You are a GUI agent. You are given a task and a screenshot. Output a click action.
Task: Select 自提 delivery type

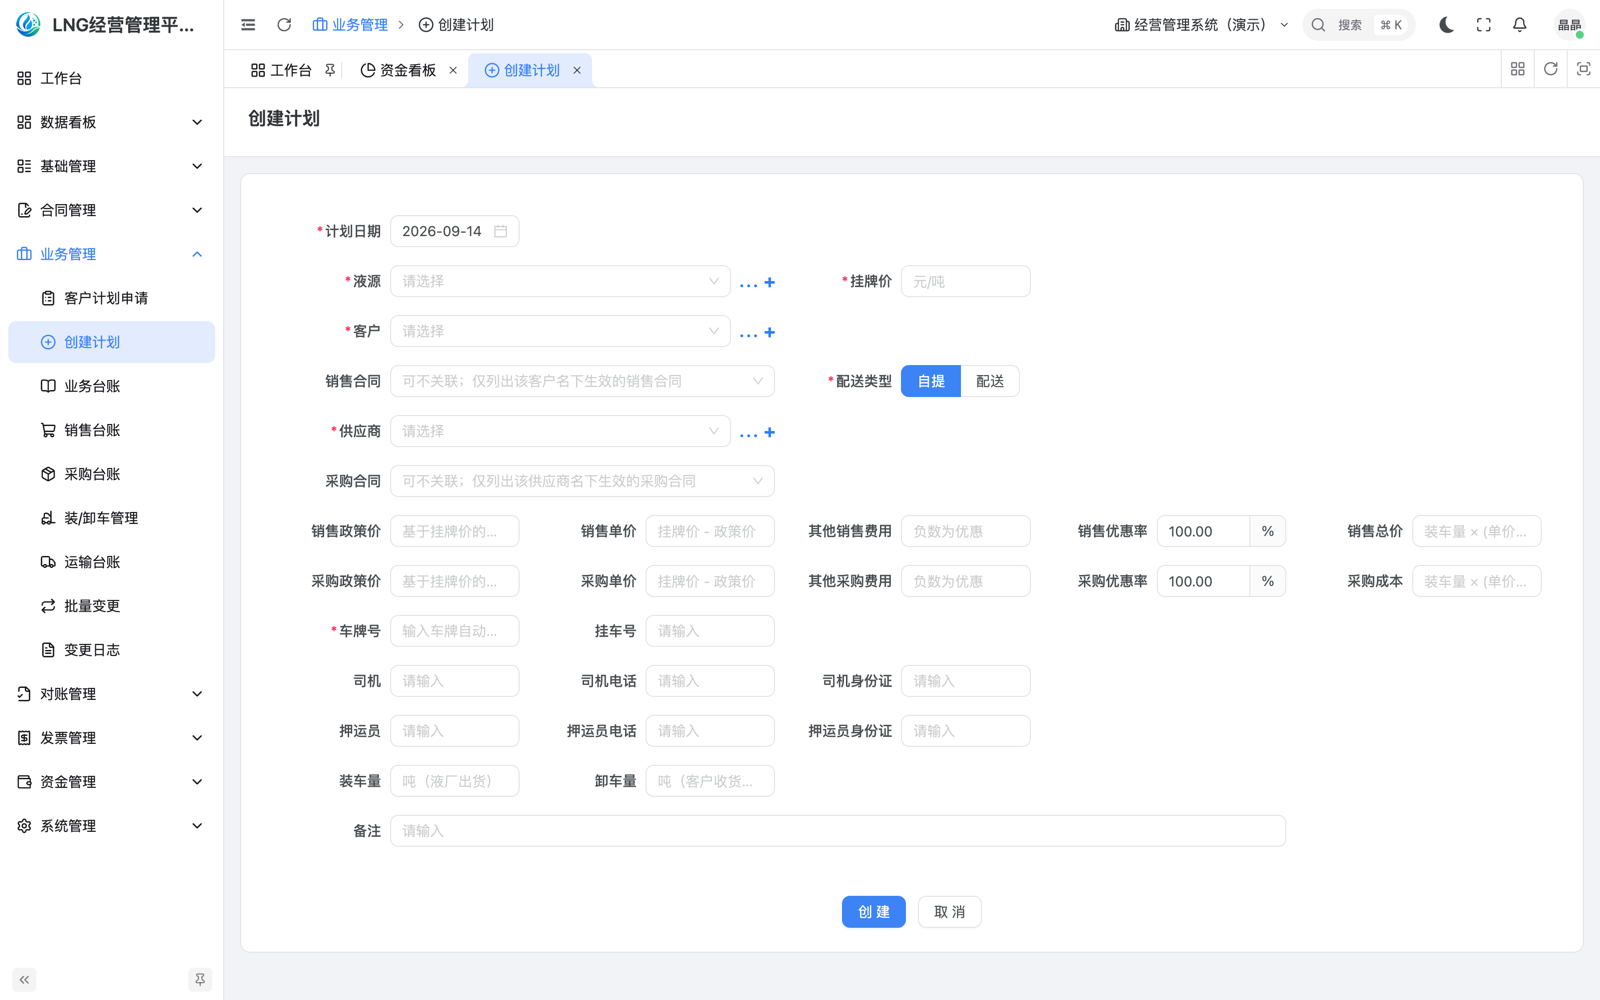[x=931, y=381]
